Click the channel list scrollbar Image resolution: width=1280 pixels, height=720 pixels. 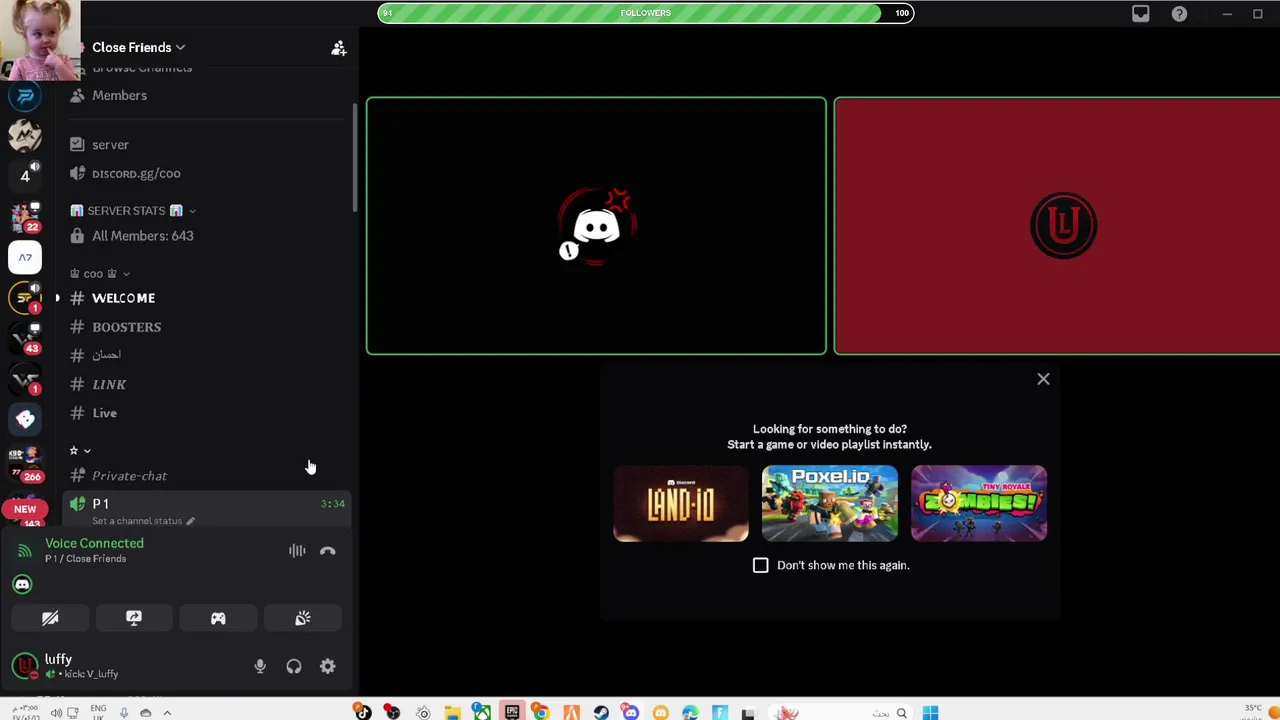(355, 158)
